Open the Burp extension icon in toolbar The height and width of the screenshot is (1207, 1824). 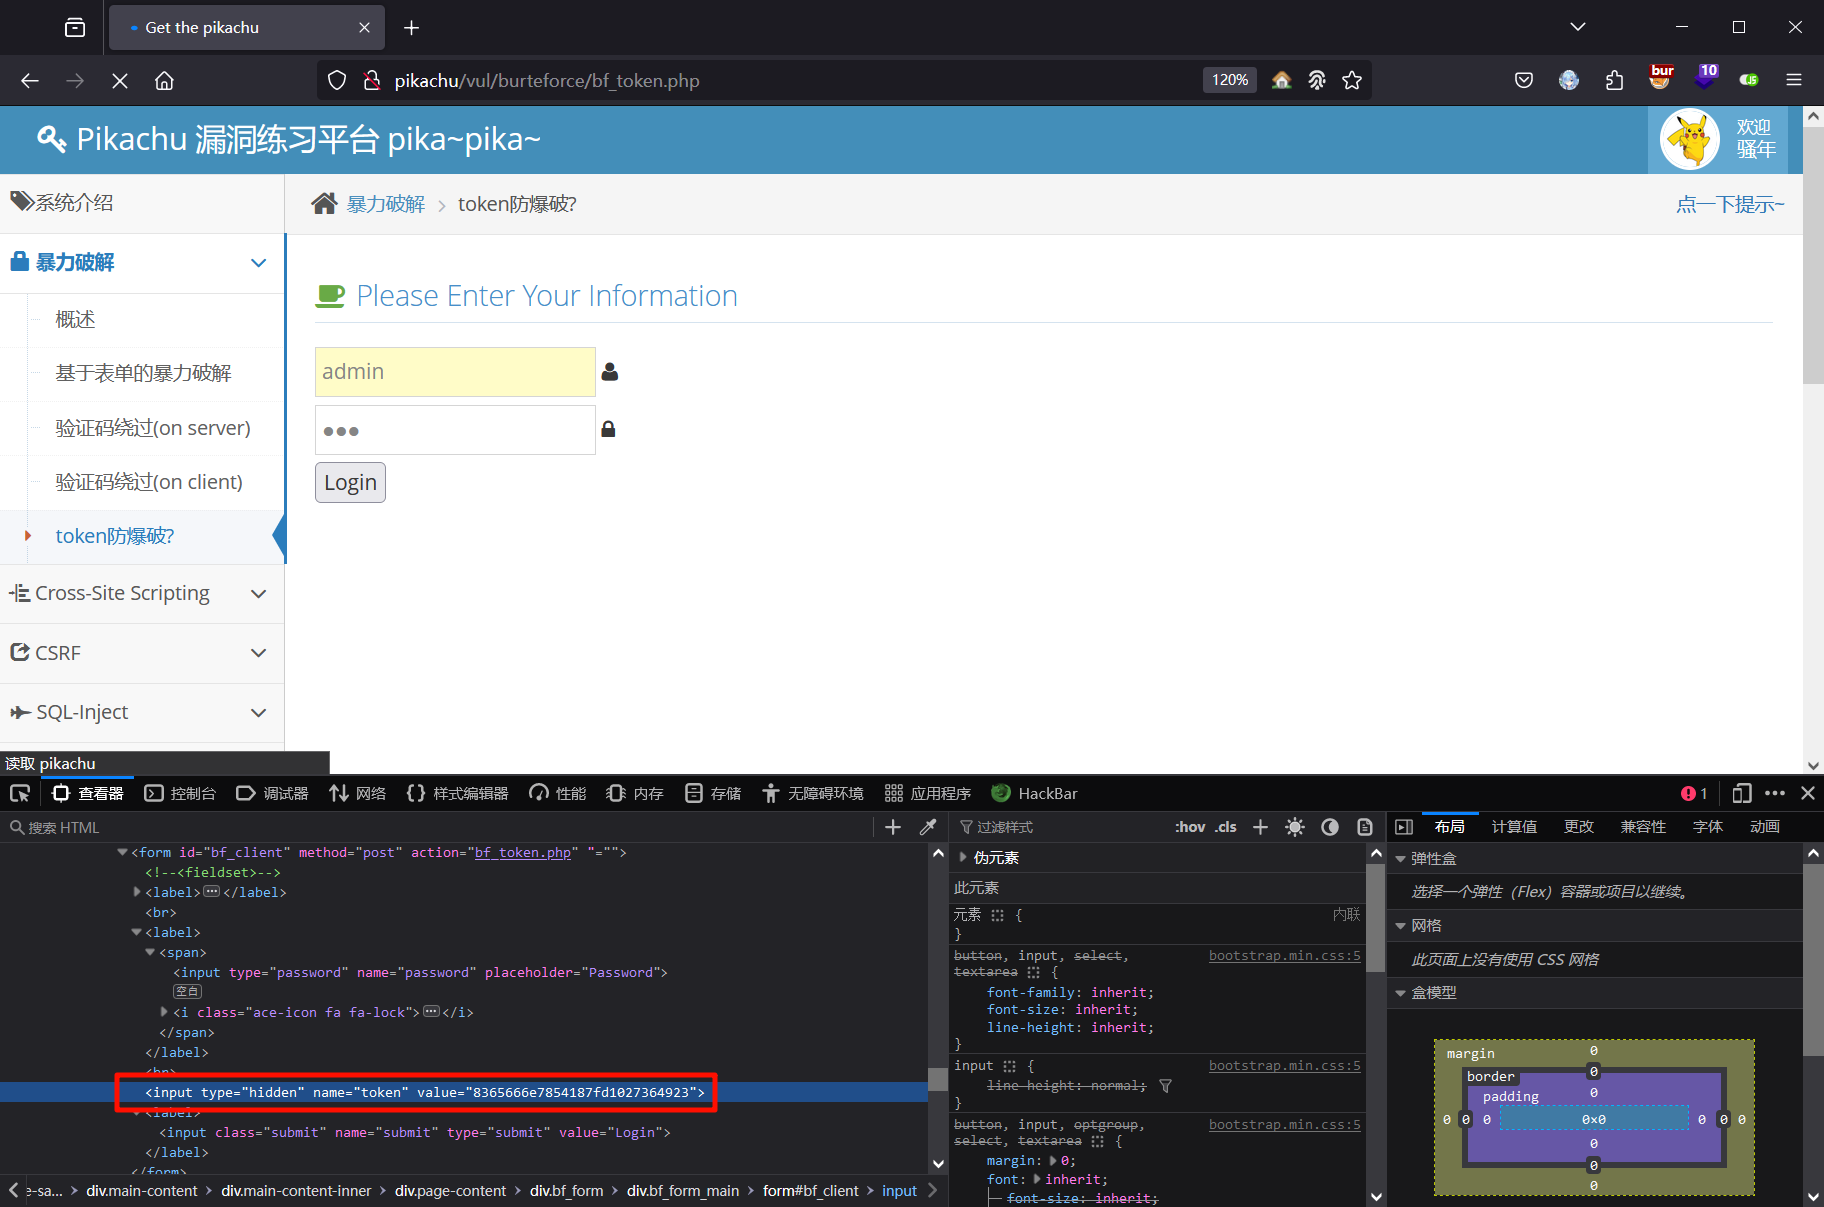point(1661,78)
